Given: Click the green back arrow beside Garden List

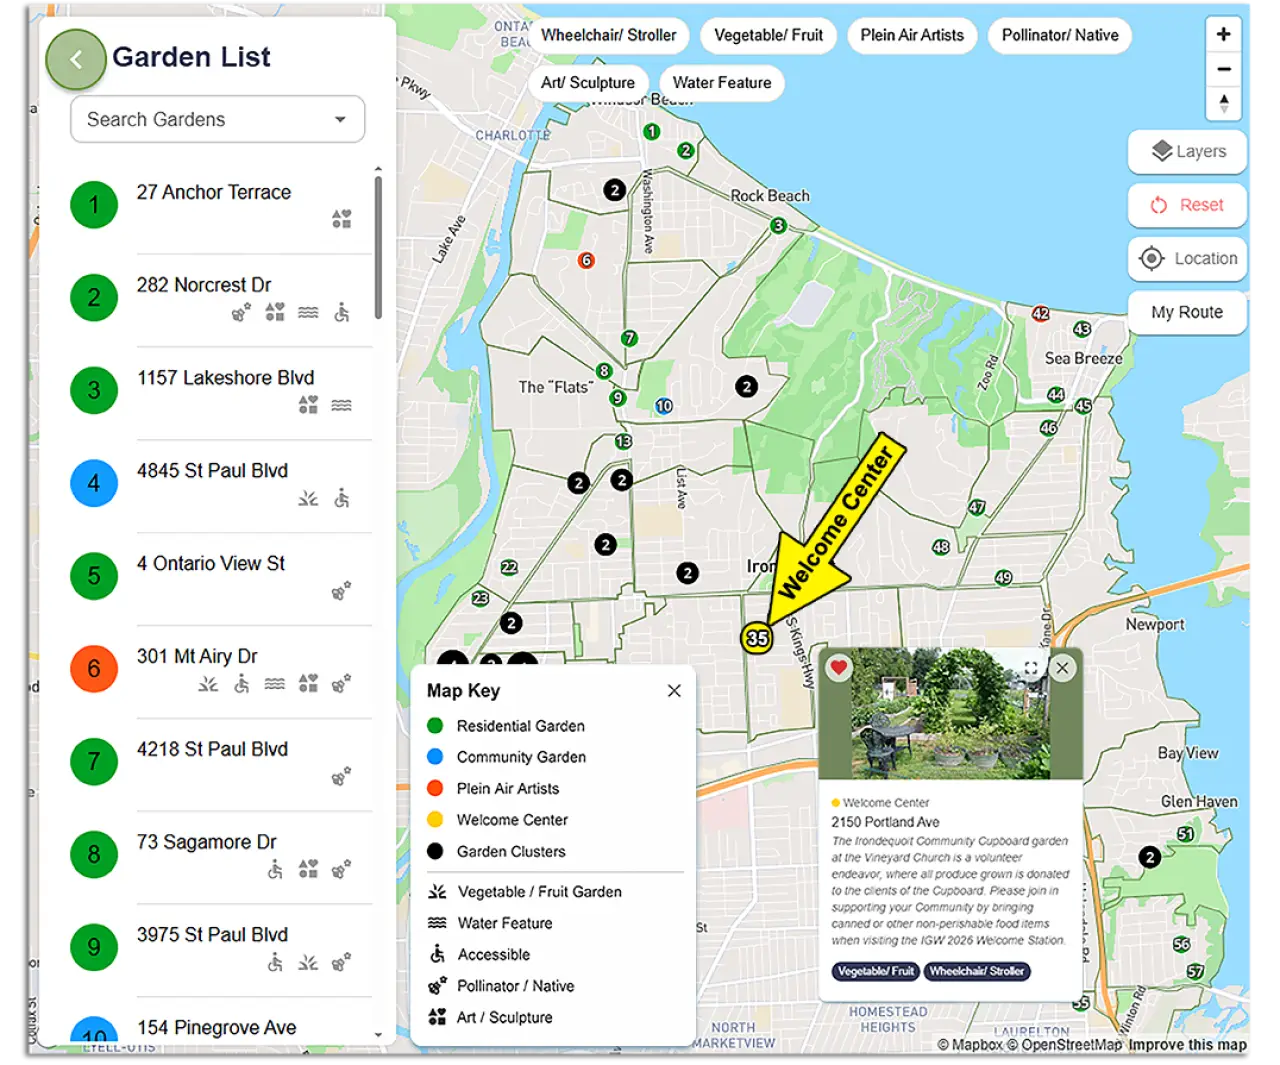Looking at the screenshot, I should pos(76,60).
